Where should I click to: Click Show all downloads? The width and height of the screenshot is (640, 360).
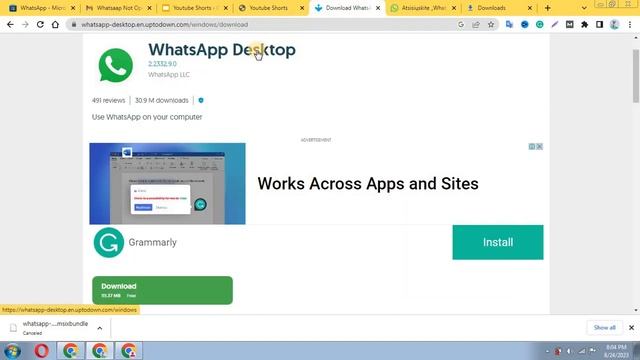(604, 328)
